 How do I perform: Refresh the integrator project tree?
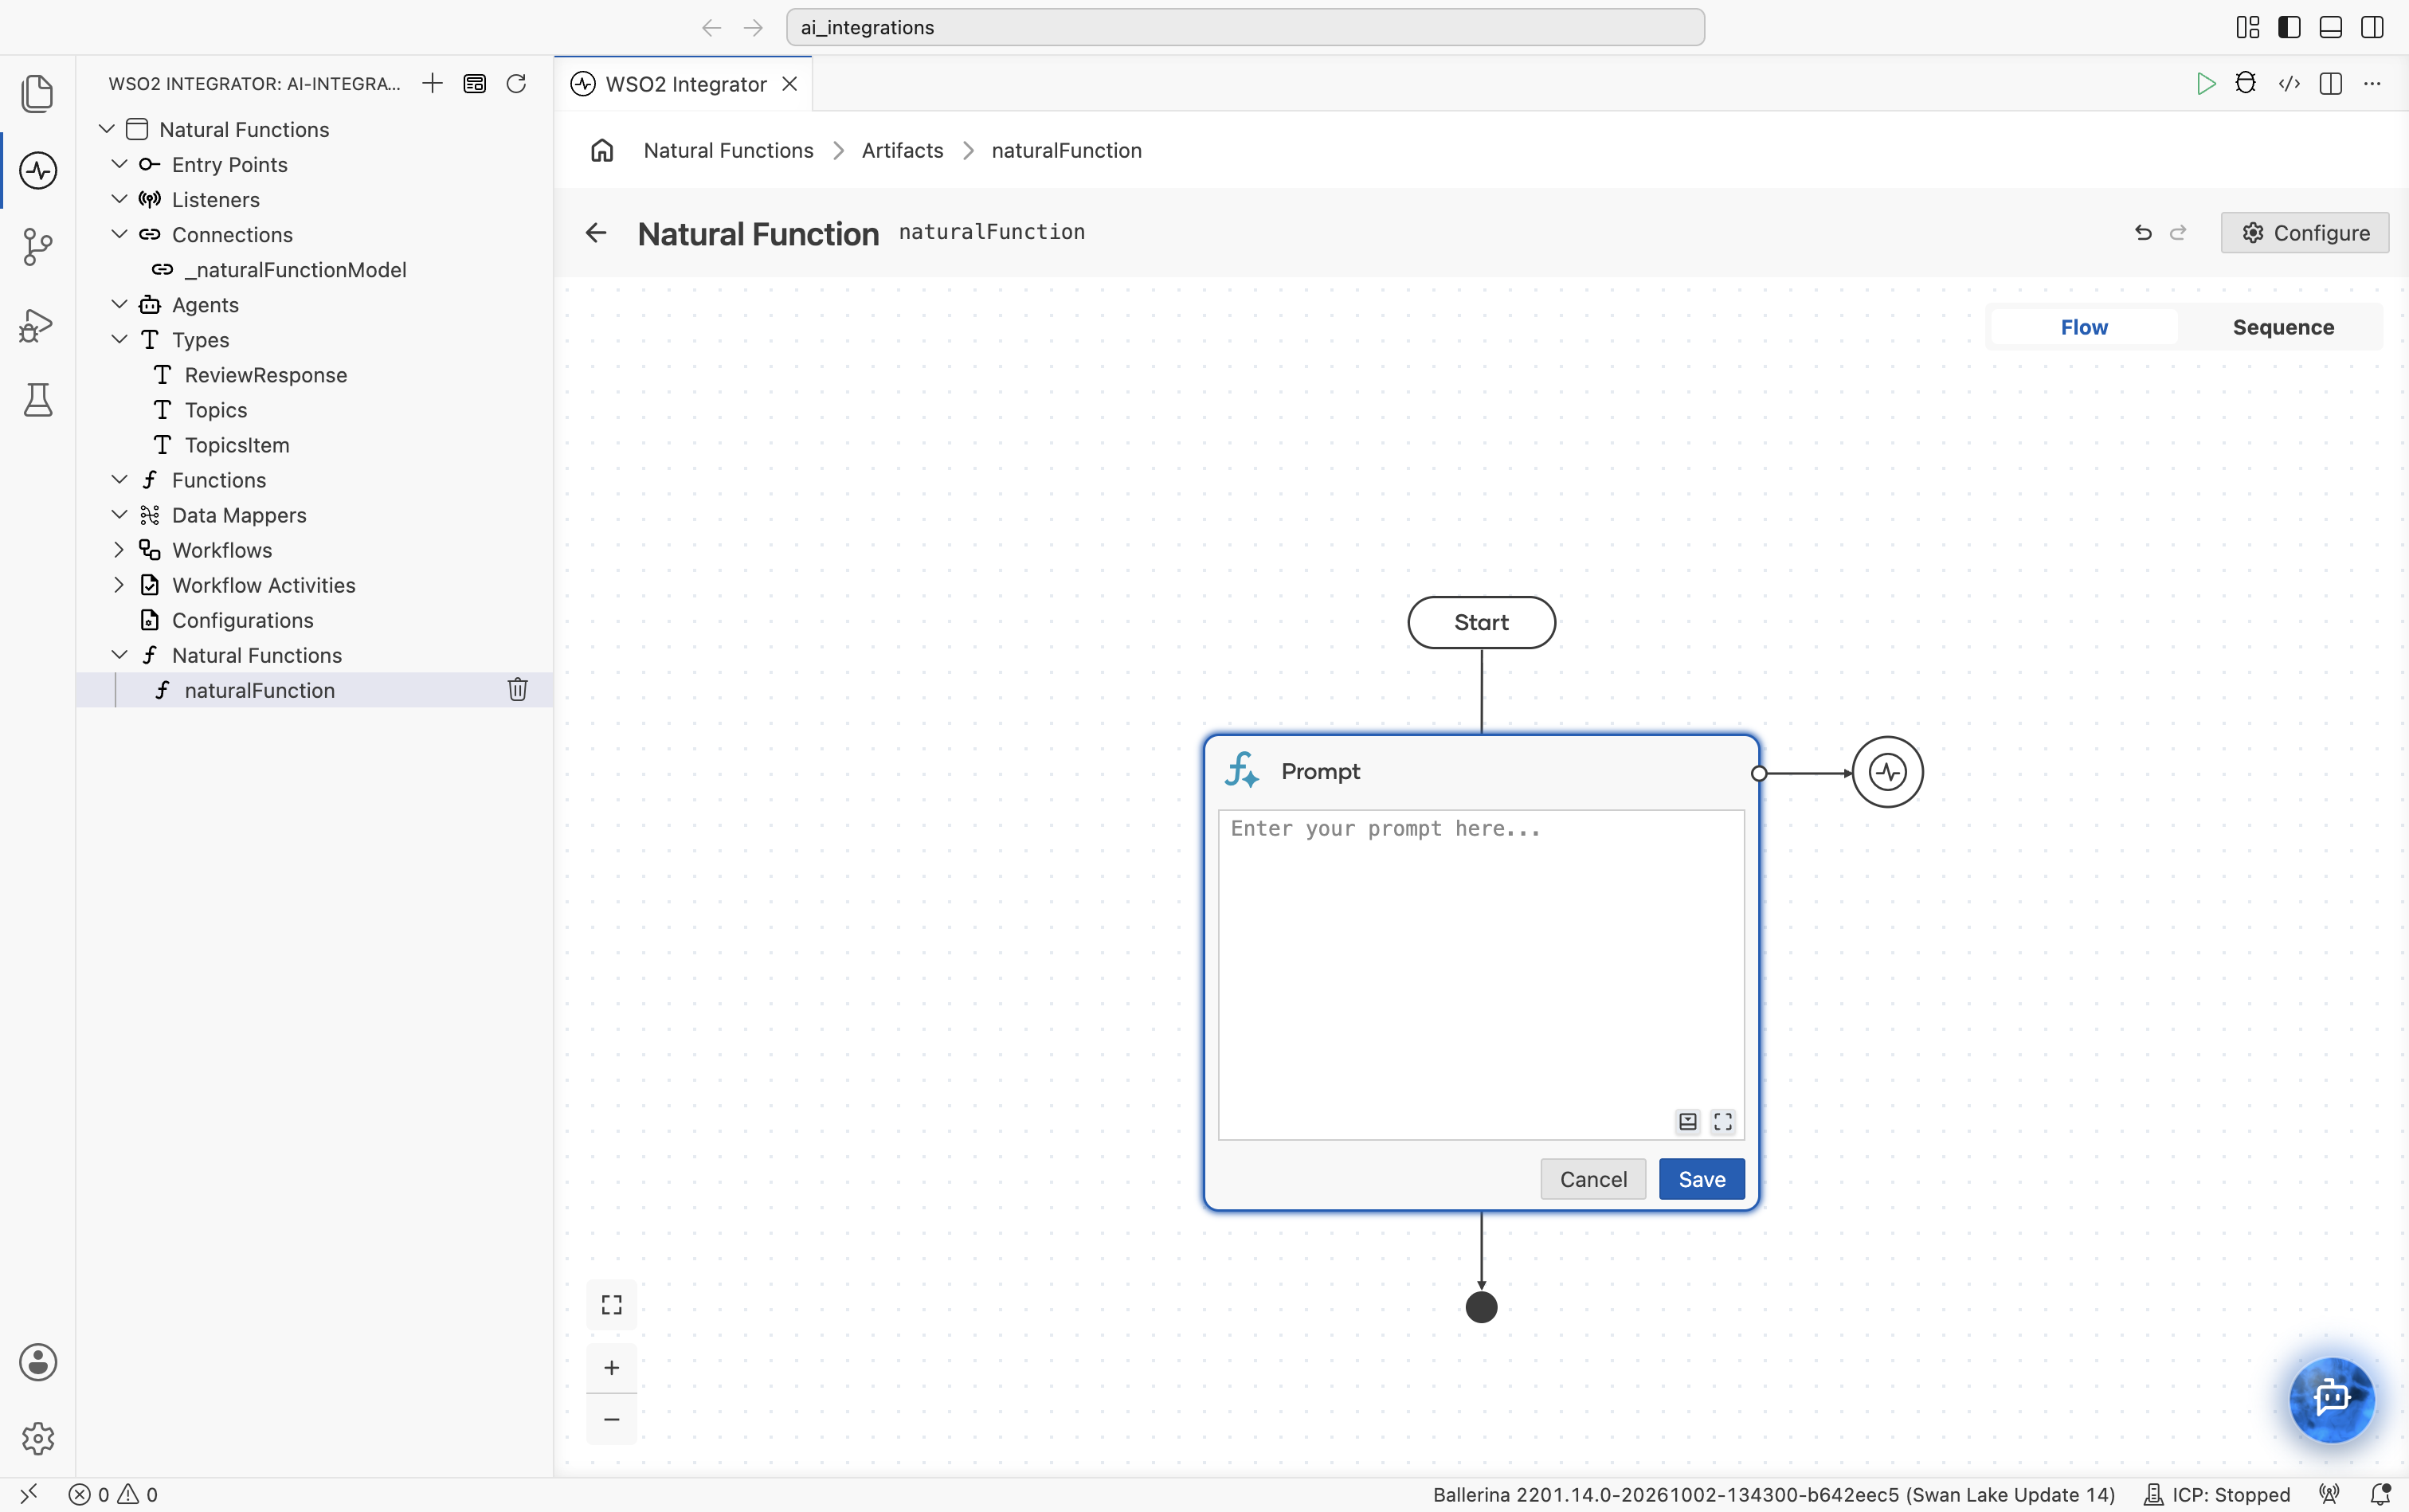tap(516, 83)
